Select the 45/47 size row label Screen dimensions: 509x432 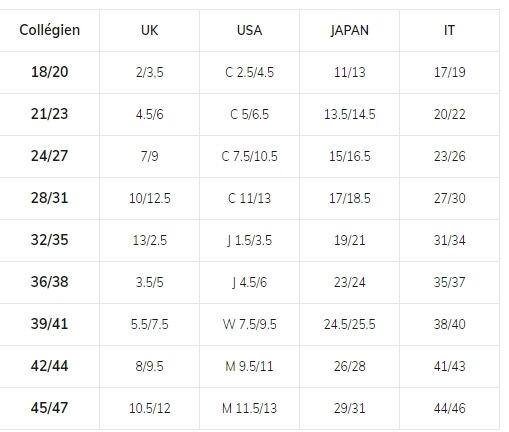pyautogui.click(x=50, y=408)
